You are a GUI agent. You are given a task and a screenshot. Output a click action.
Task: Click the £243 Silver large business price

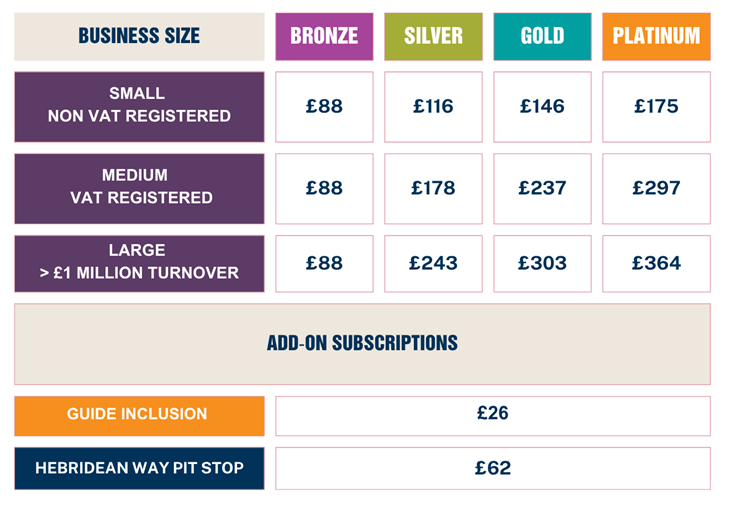[433, 263]
